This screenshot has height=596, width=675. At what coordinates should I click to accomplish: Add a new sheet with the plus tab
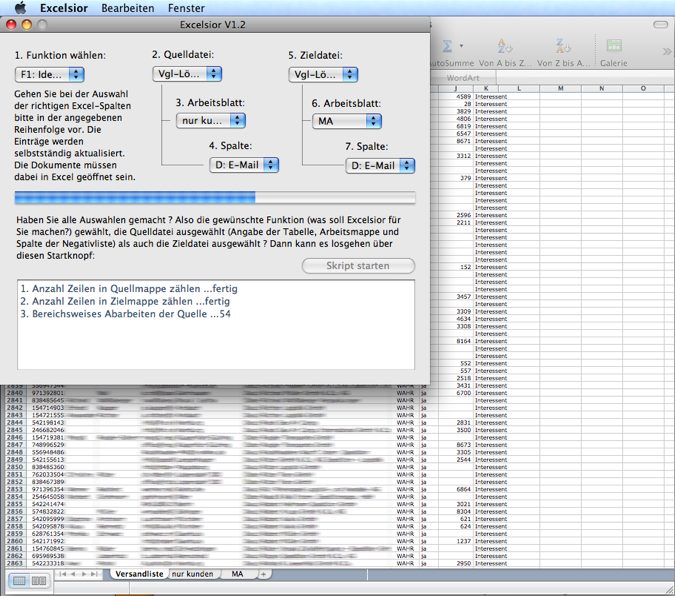click(263, 574)
